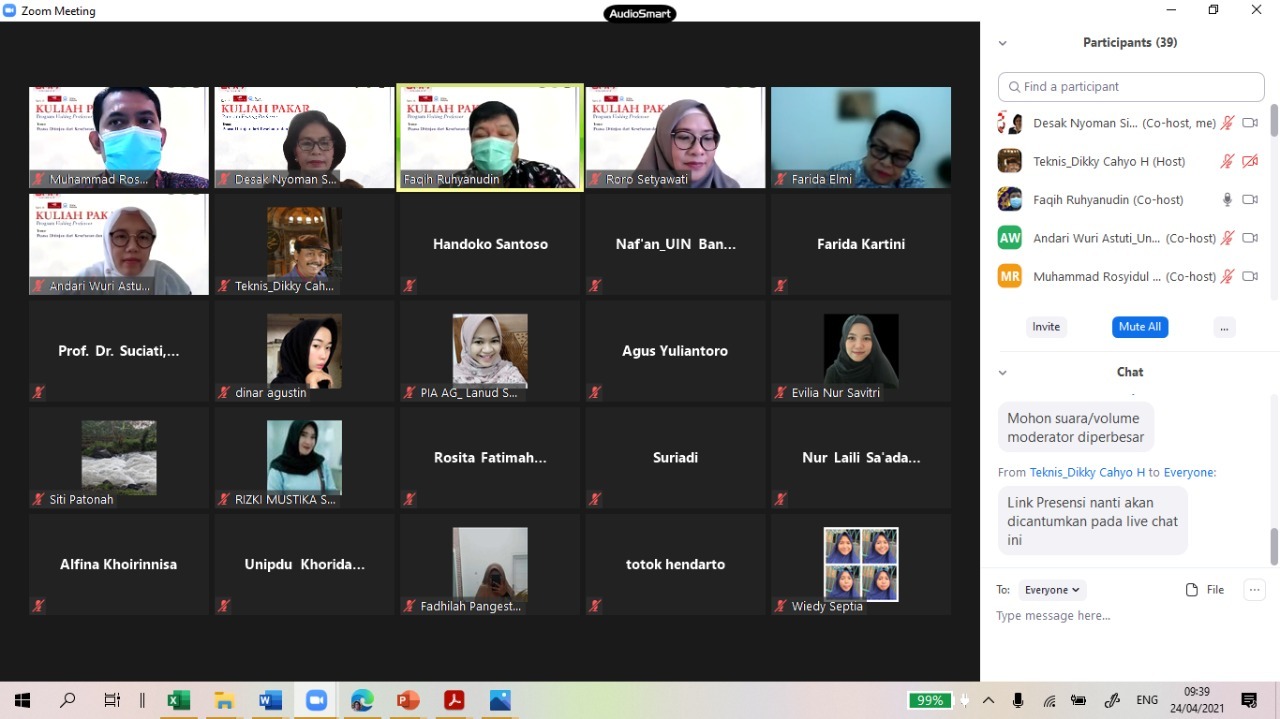Select Roro Setyawati's video thumbnail
1280x719 pixels.
(675, 137)
